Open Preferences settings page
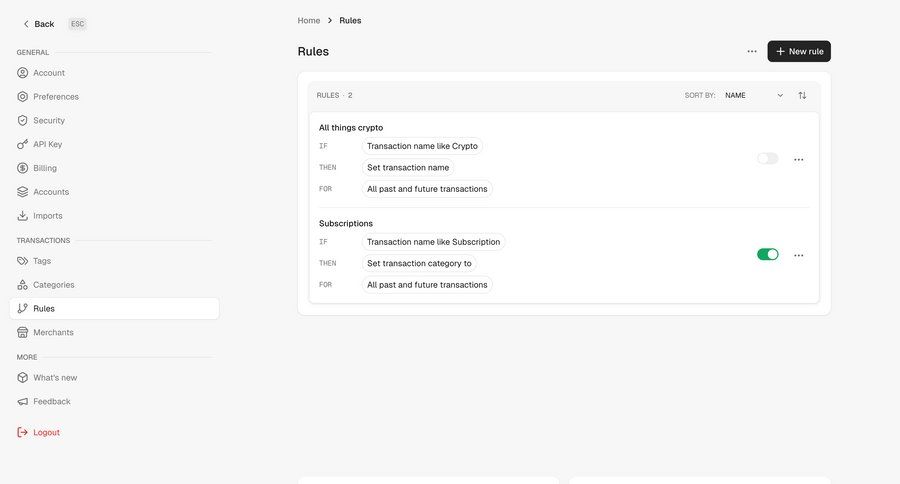This screenshot has height=484, width=900. point(114,96)
